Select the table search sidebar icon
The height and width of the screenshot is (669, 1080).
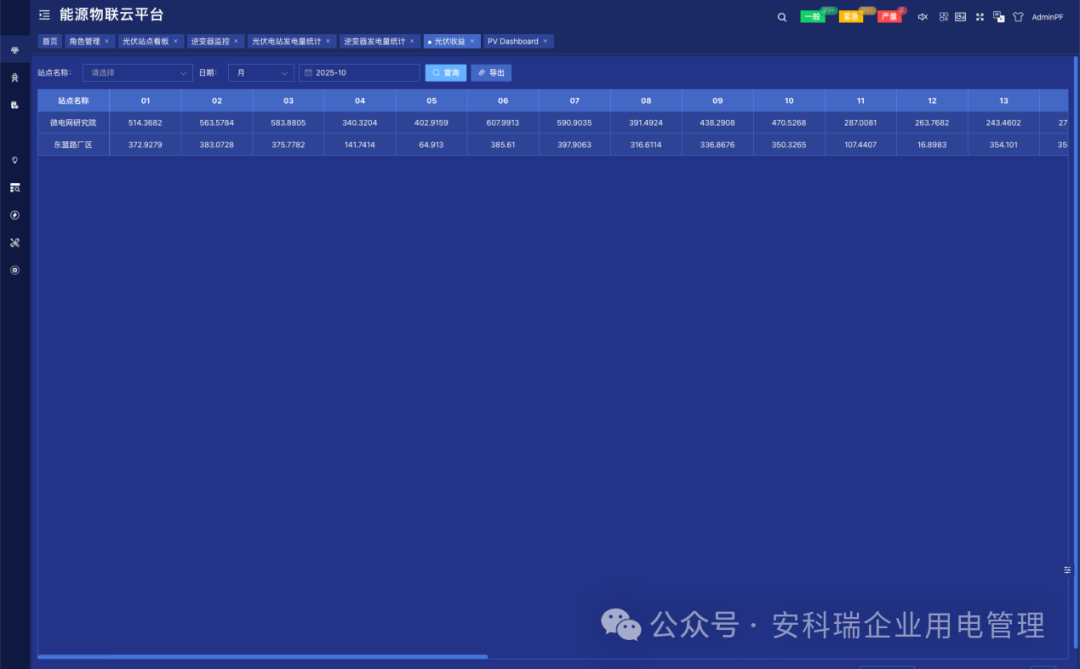click(14, 187)
